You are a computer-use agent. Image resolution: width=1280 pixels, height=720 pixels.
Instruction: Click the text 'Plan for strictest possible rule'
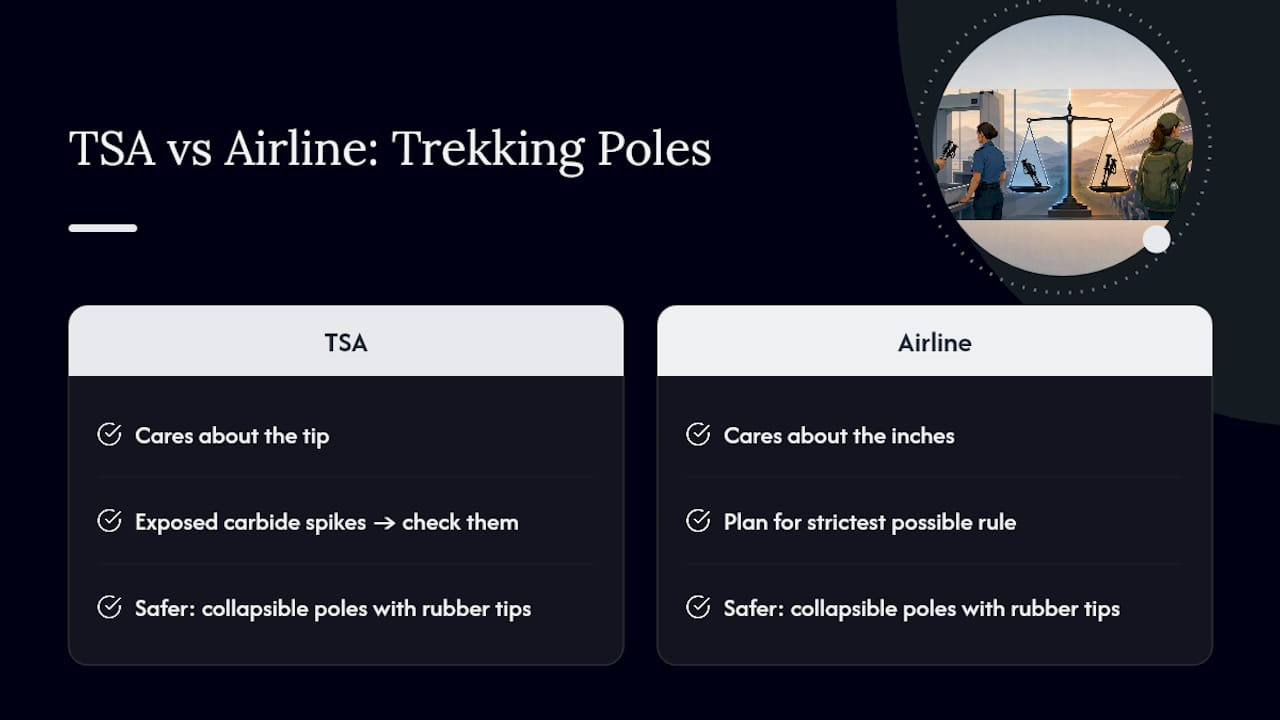click(870, 522)
